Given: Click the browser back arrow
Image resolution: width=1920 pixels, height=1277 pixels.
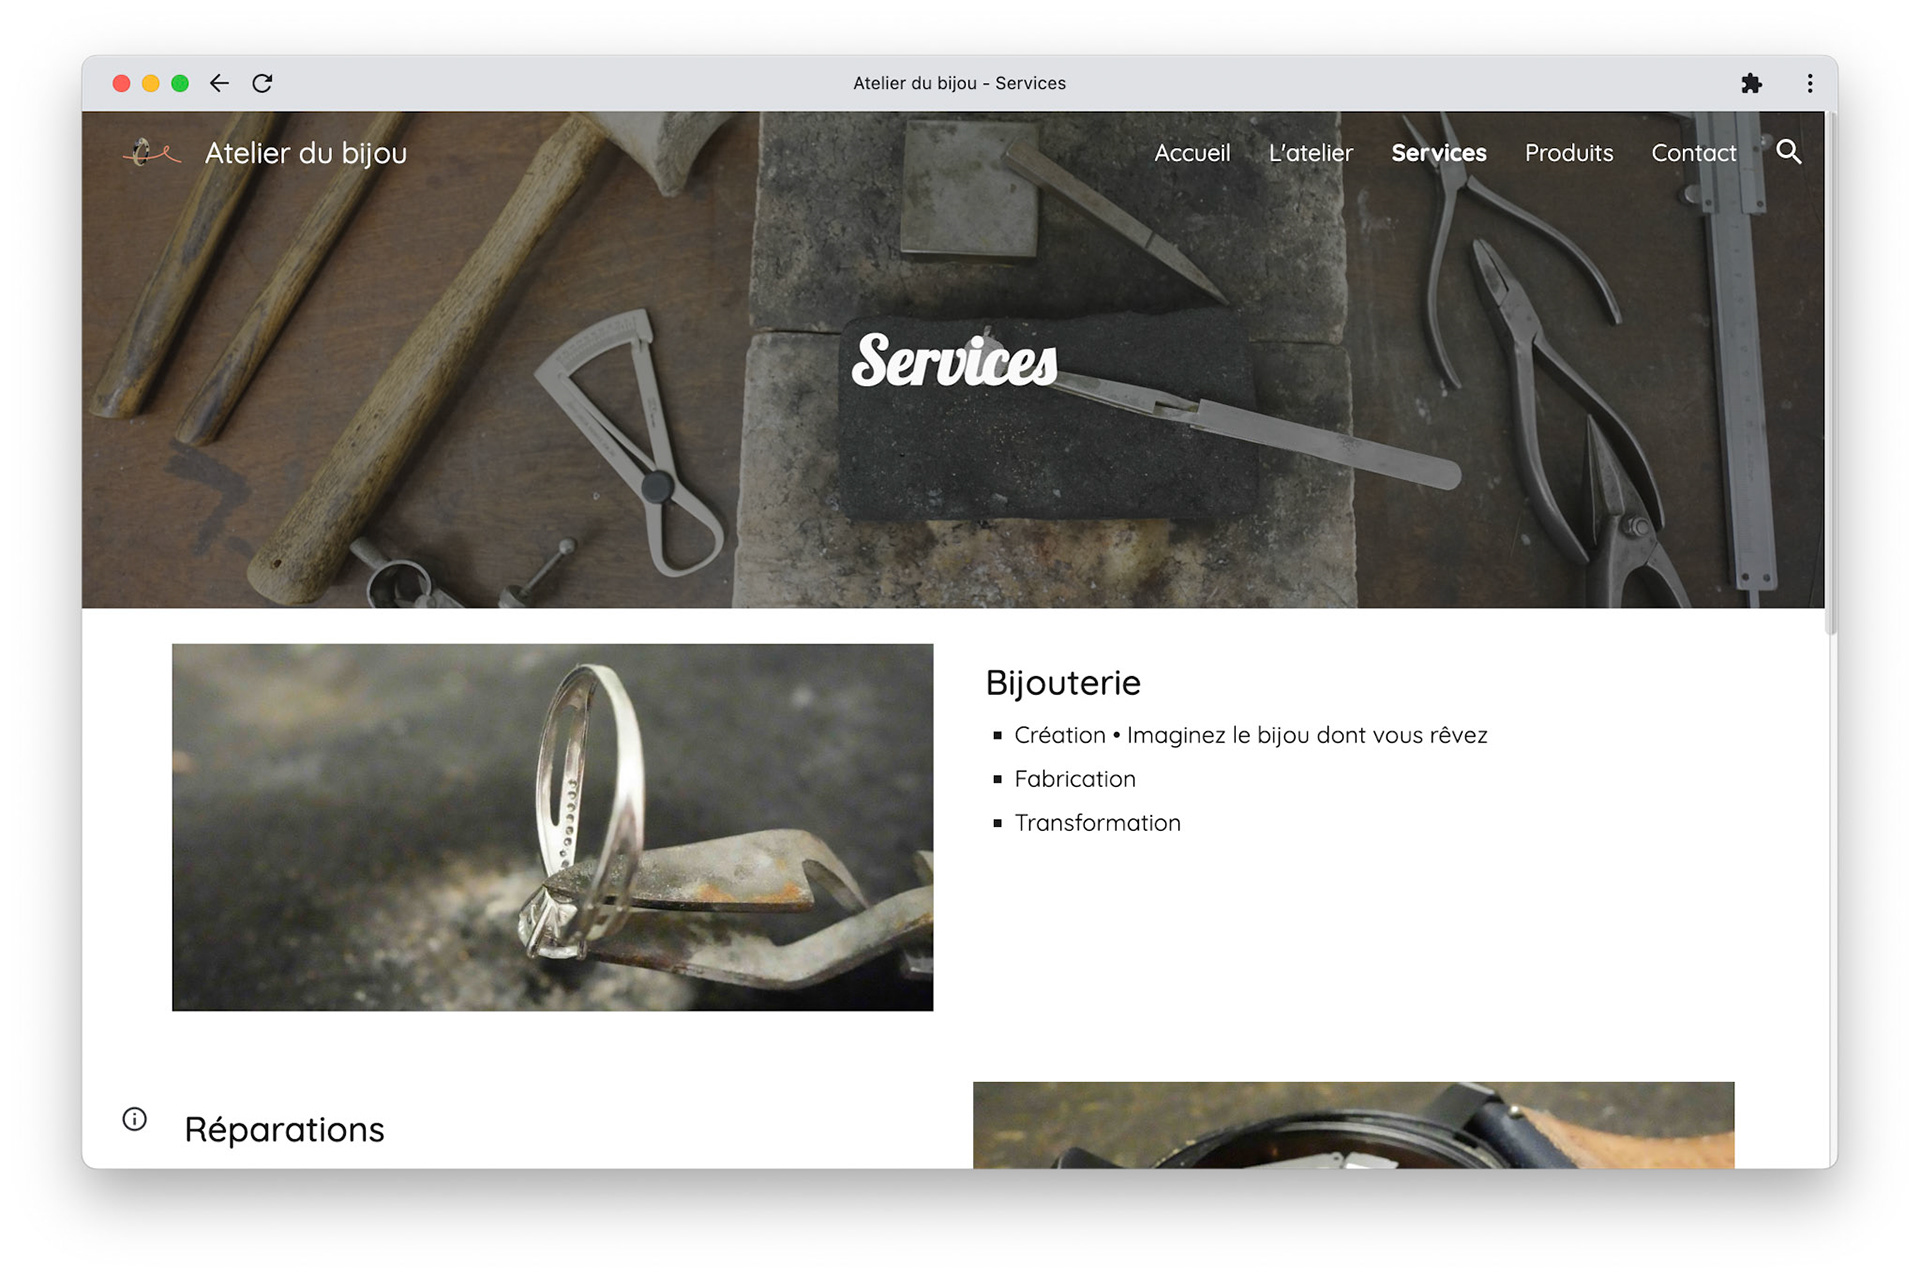Looking at the screenshot, I should tap(219, 83).
